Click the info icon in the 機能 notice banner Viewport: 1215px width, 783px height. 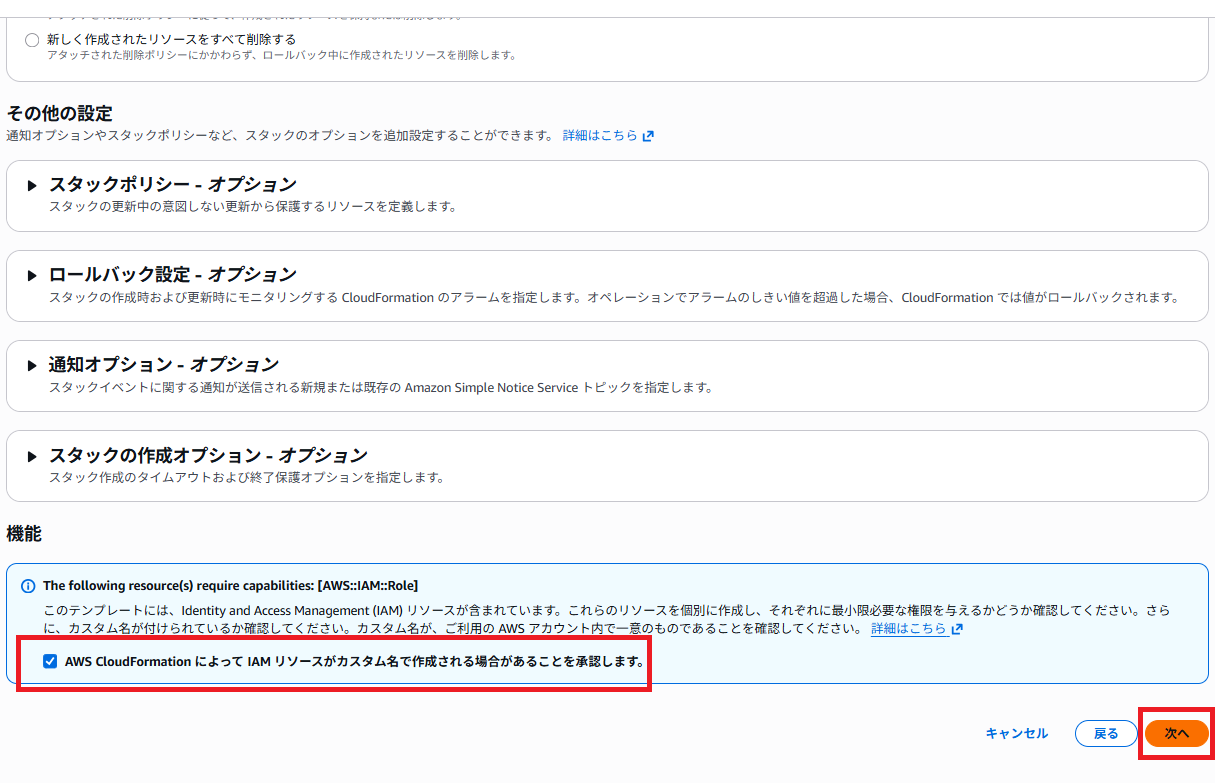(25, 585)
